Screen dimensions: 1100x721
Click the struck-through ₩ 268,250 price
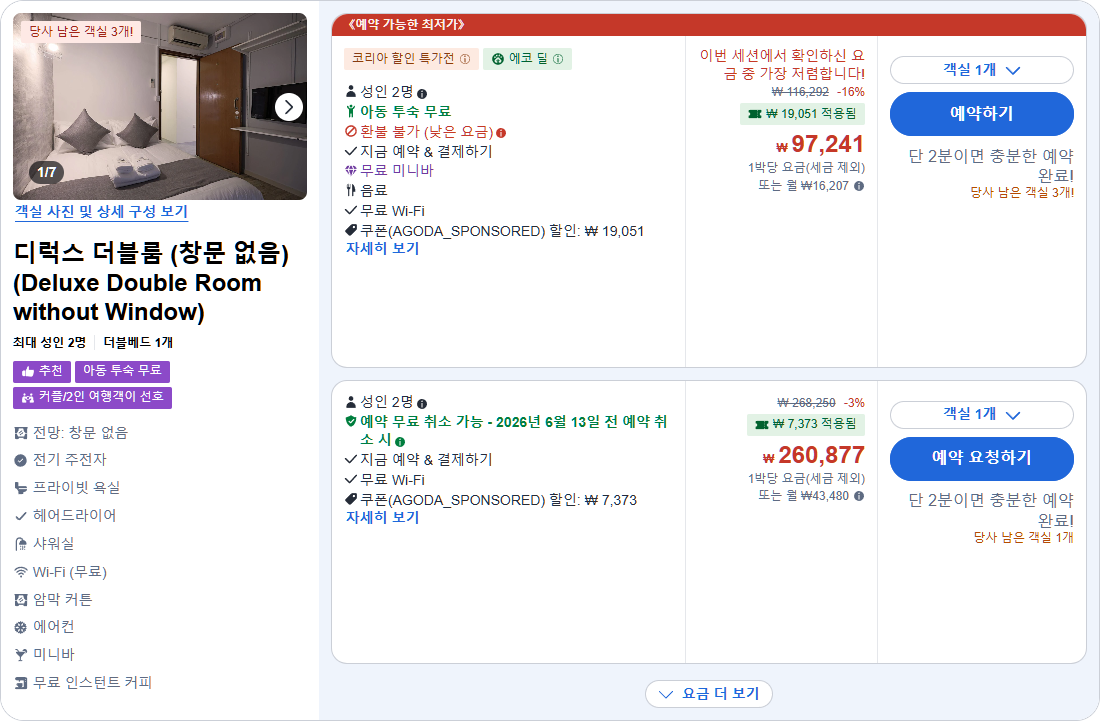point(806,403)
